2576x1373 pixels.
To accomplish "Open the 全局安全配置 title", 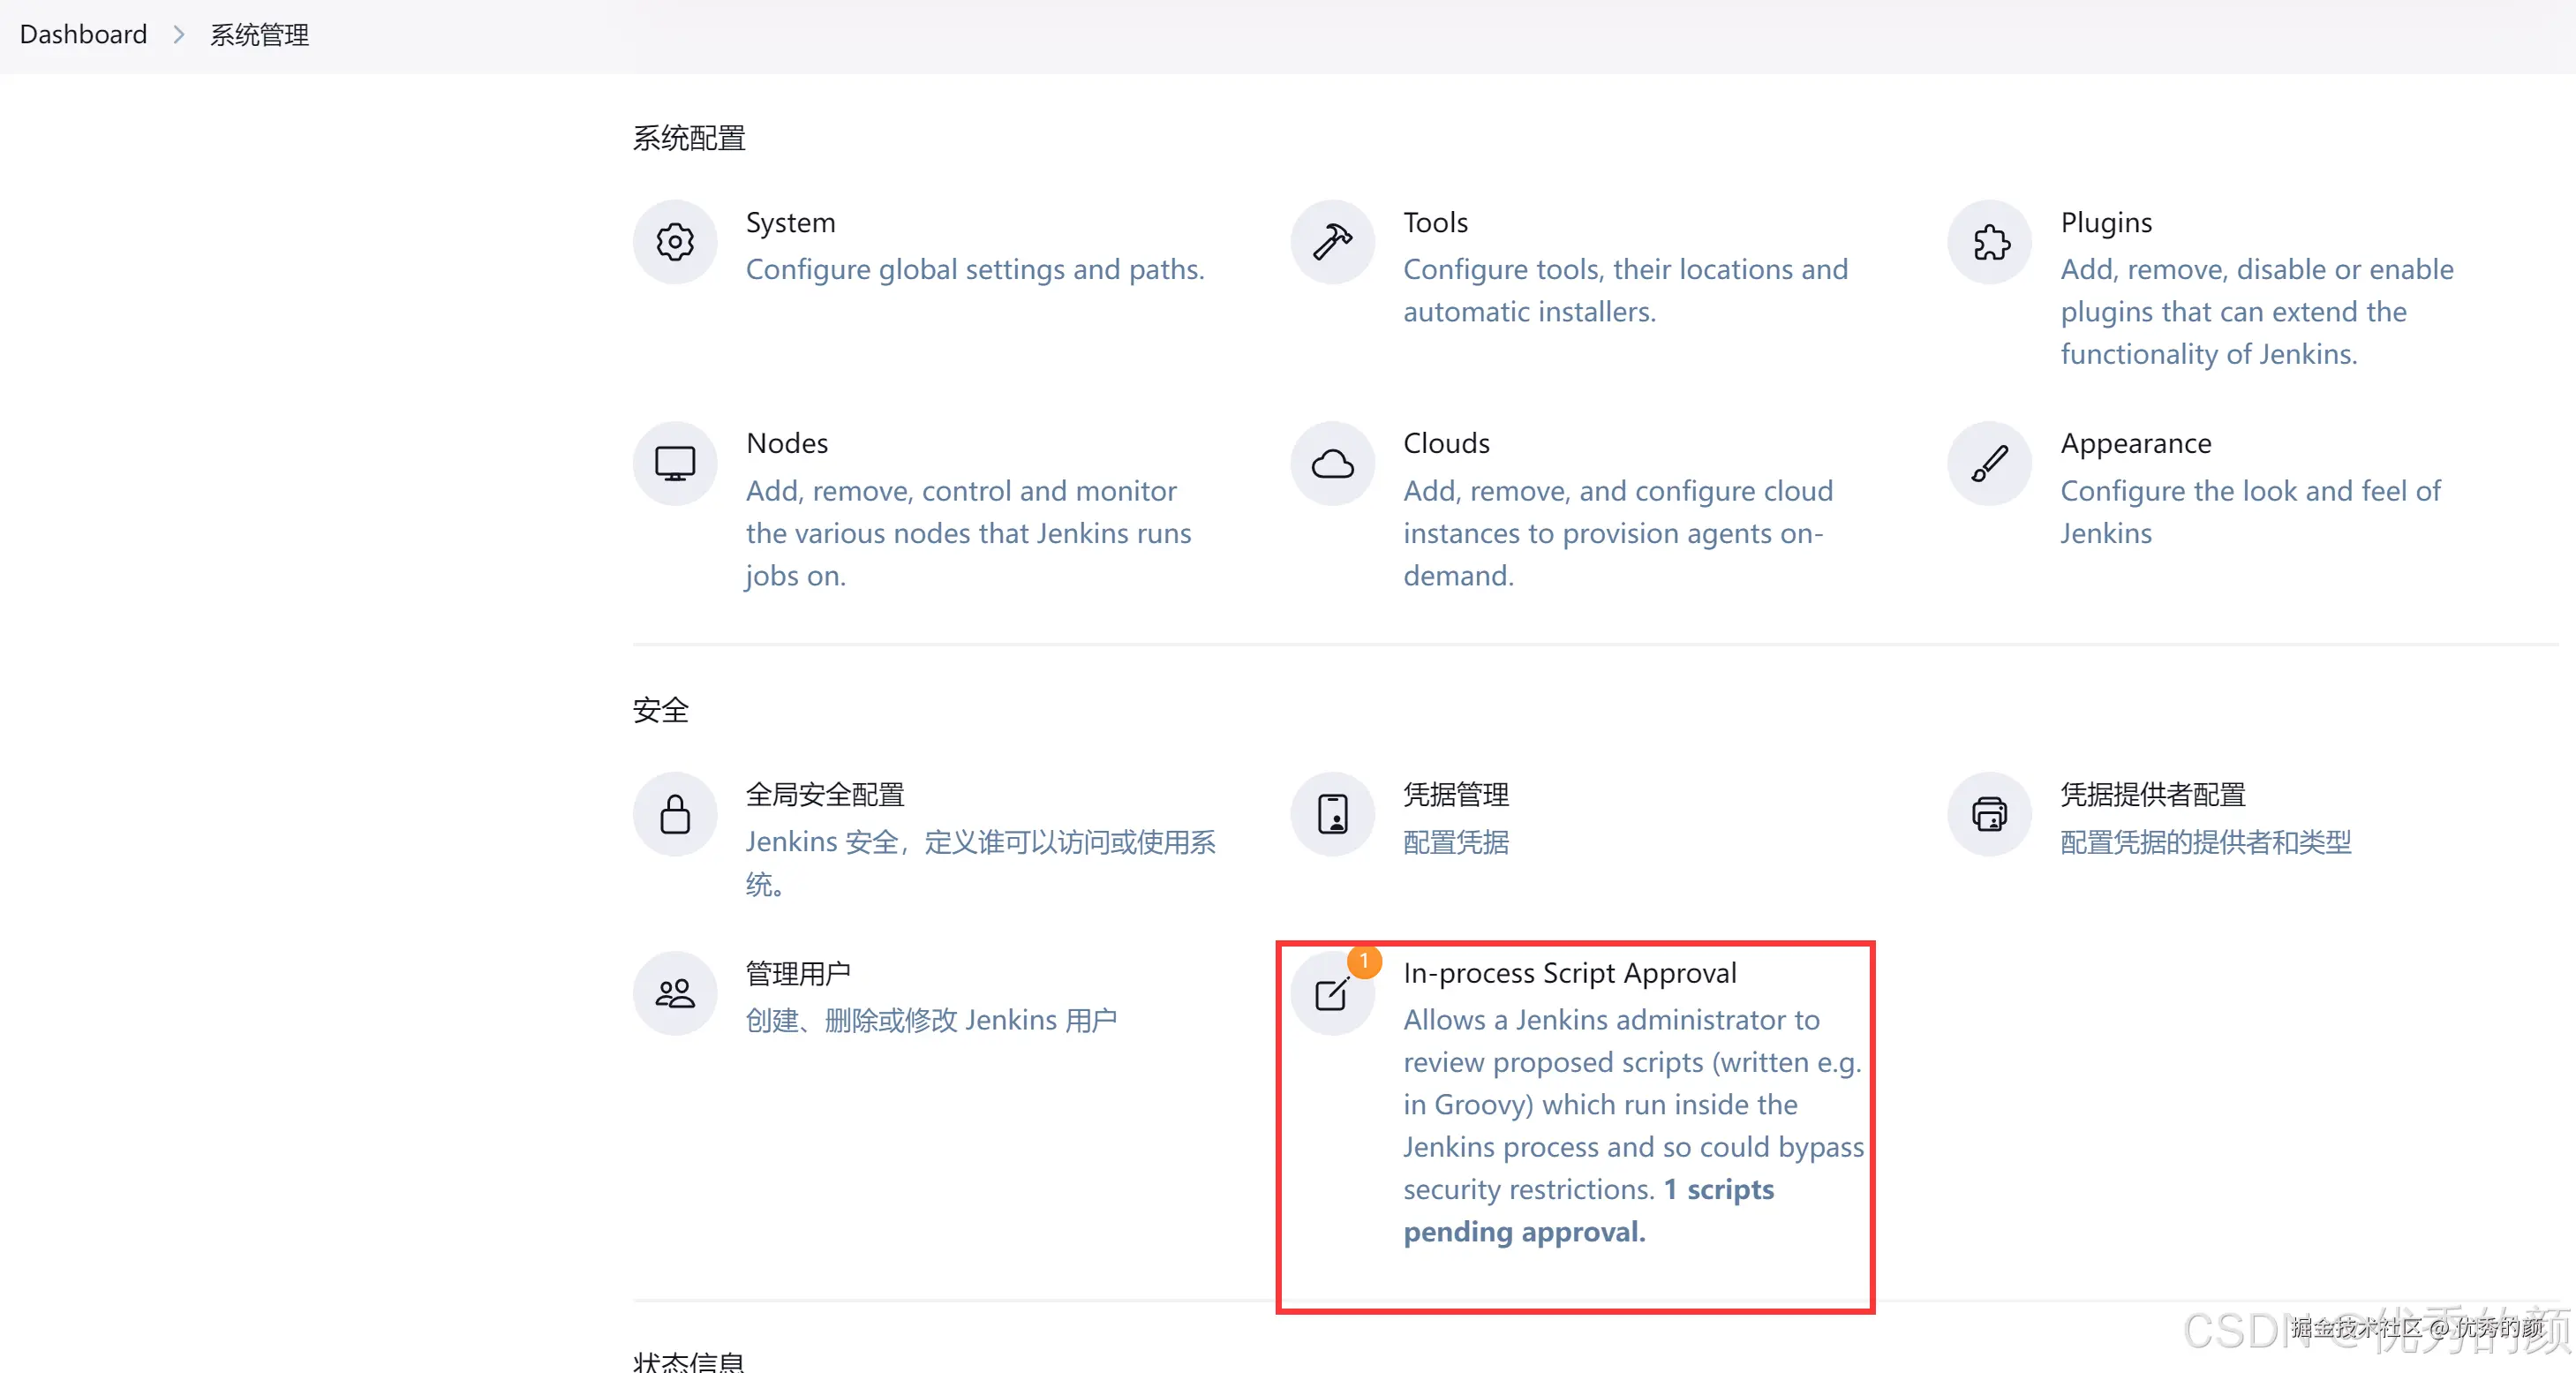I will [x=825, y=794].
